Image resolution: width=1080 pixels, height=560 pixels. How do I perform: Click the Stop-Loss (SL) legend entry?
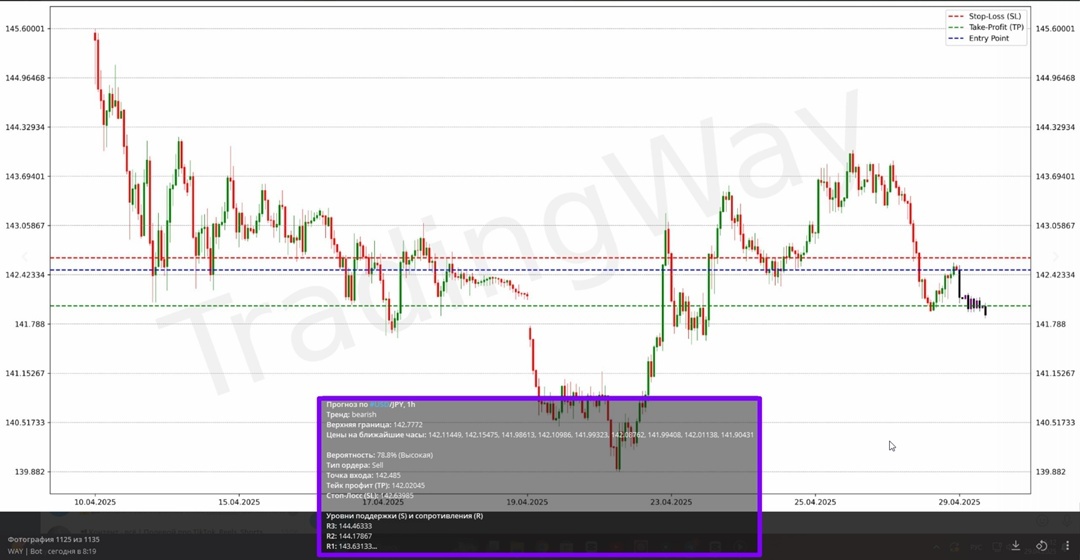pyautogui.click(x=986, y=16)
